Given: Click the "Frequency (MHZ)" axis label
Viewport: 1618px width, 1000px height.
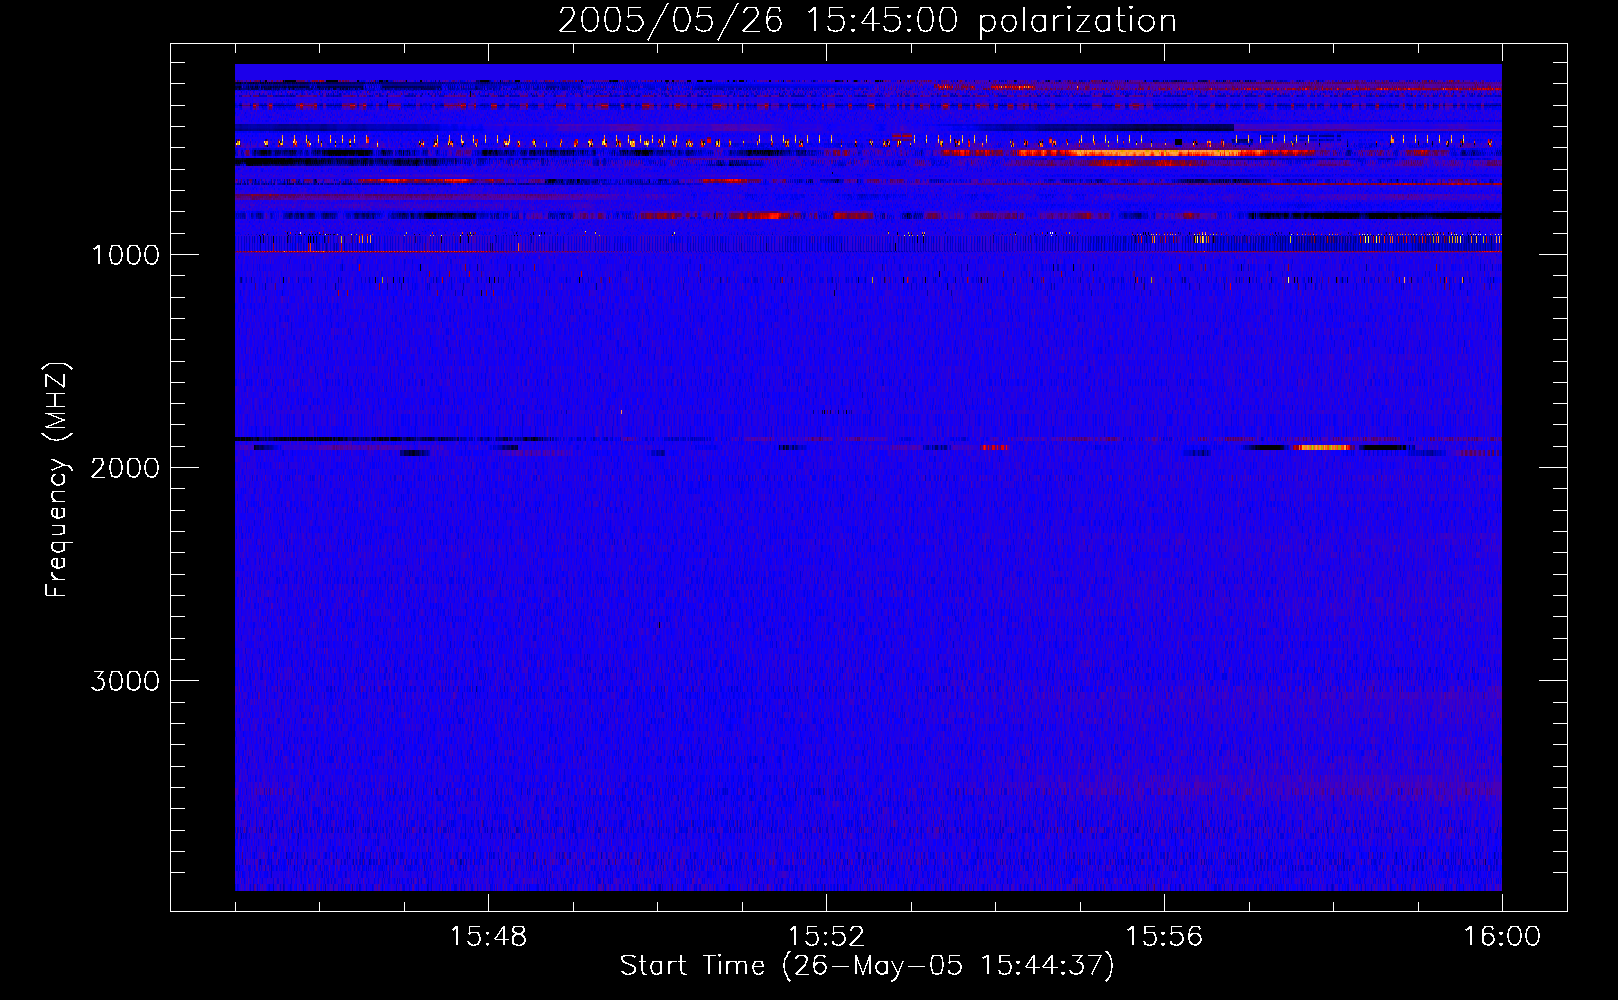Looking at the screenshot, I should (56, 480).
